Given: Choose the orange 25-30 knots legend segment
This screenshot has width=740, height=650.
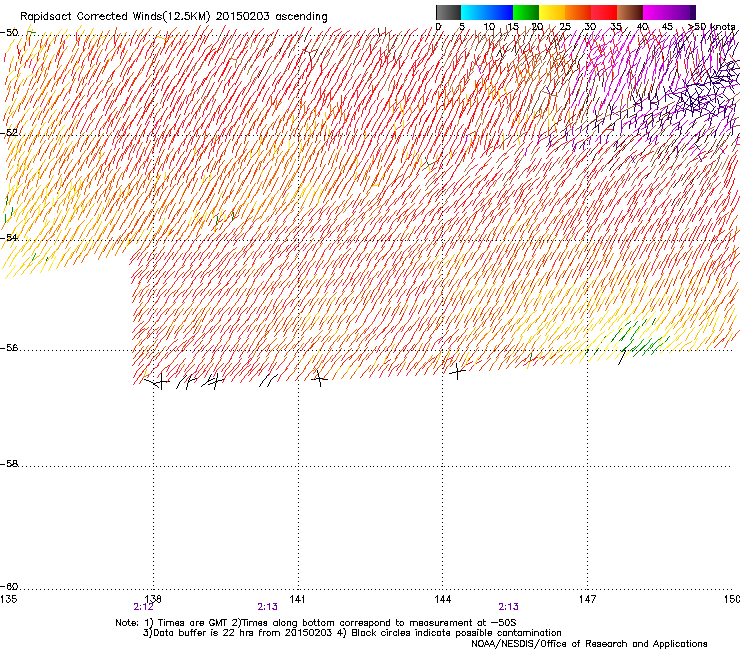Looking at the screenshot, I should coord(578,12).
